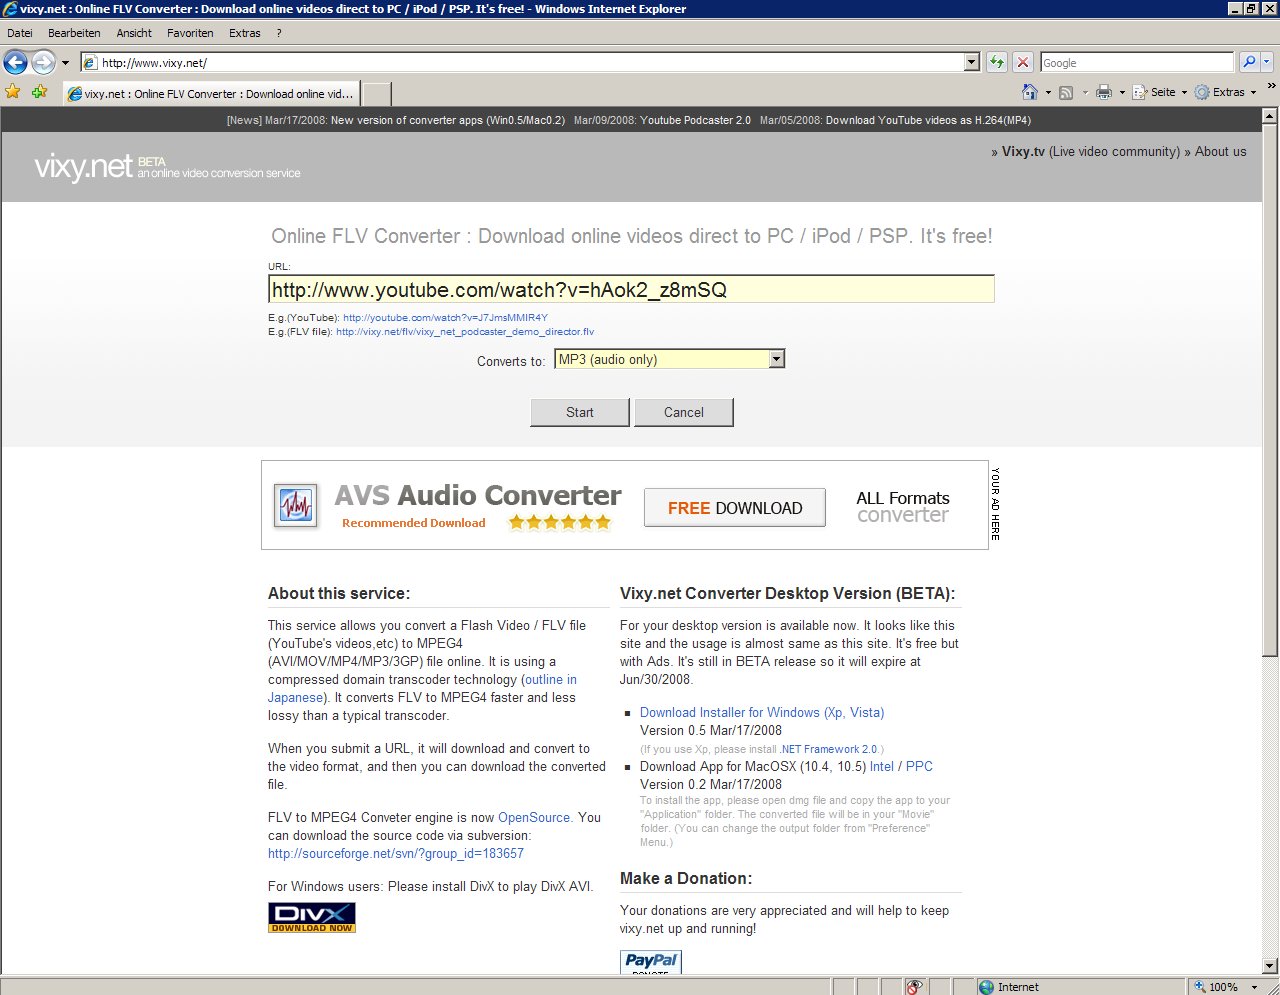This screenshot has width=1280, height=995.
Task: Open the About us link
Action: click(x=1221, y=152)
